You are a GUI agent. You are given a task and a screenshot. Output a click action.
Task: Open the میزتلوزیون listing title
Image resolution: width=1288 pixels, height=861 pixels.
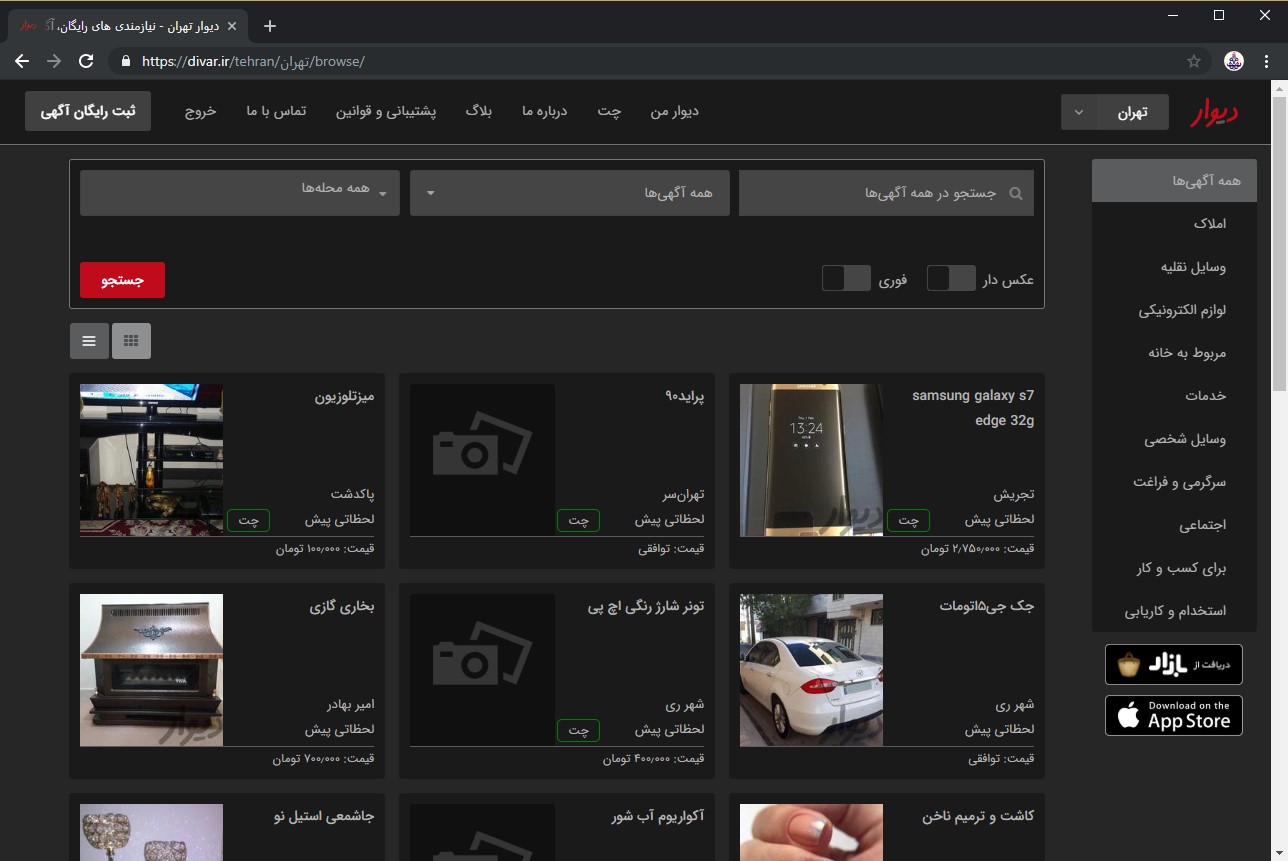pos(344,396)
